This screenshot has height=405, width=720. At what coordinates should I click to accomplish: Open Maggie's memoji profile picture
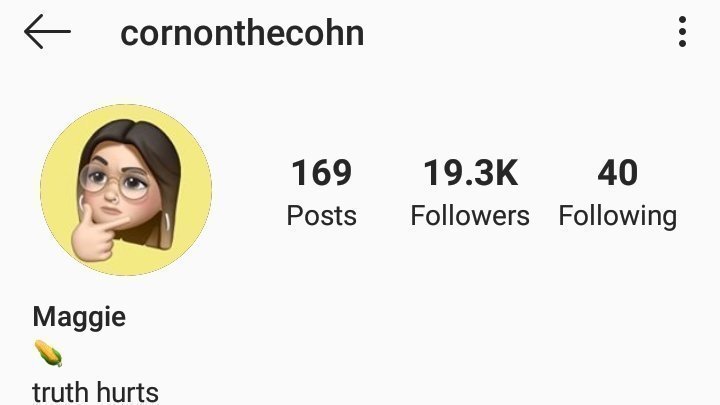pos(126,190)
